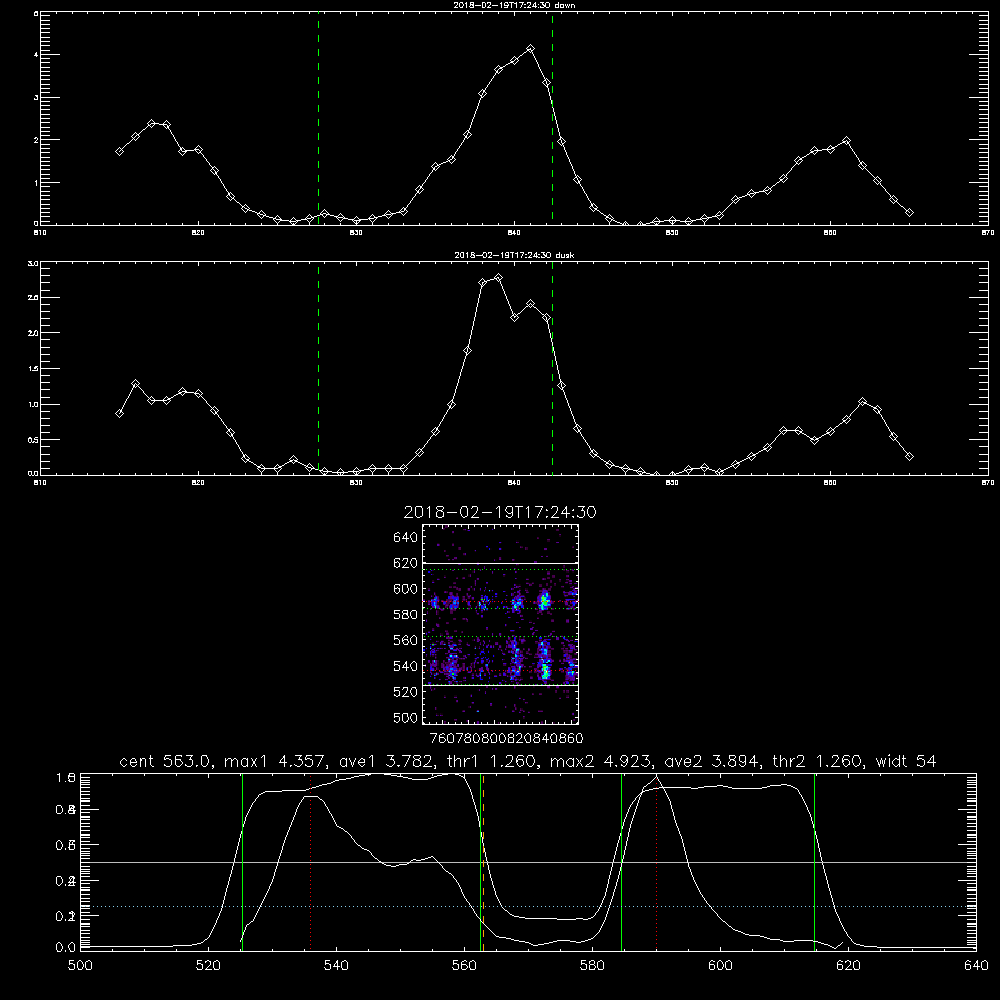Click the orange dashed center line in bottom plot
1000x1000 pixels.
pos(483,862)
